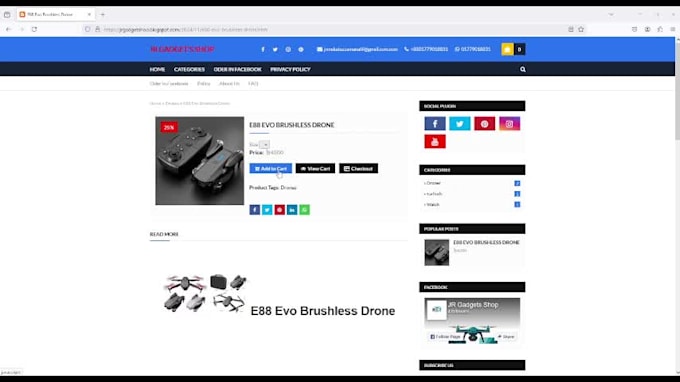Image resolution: width=680 pixels, height=382 pixels.
Task: Open Instagram from Social Plugin widget
Action: coord(509,124)
